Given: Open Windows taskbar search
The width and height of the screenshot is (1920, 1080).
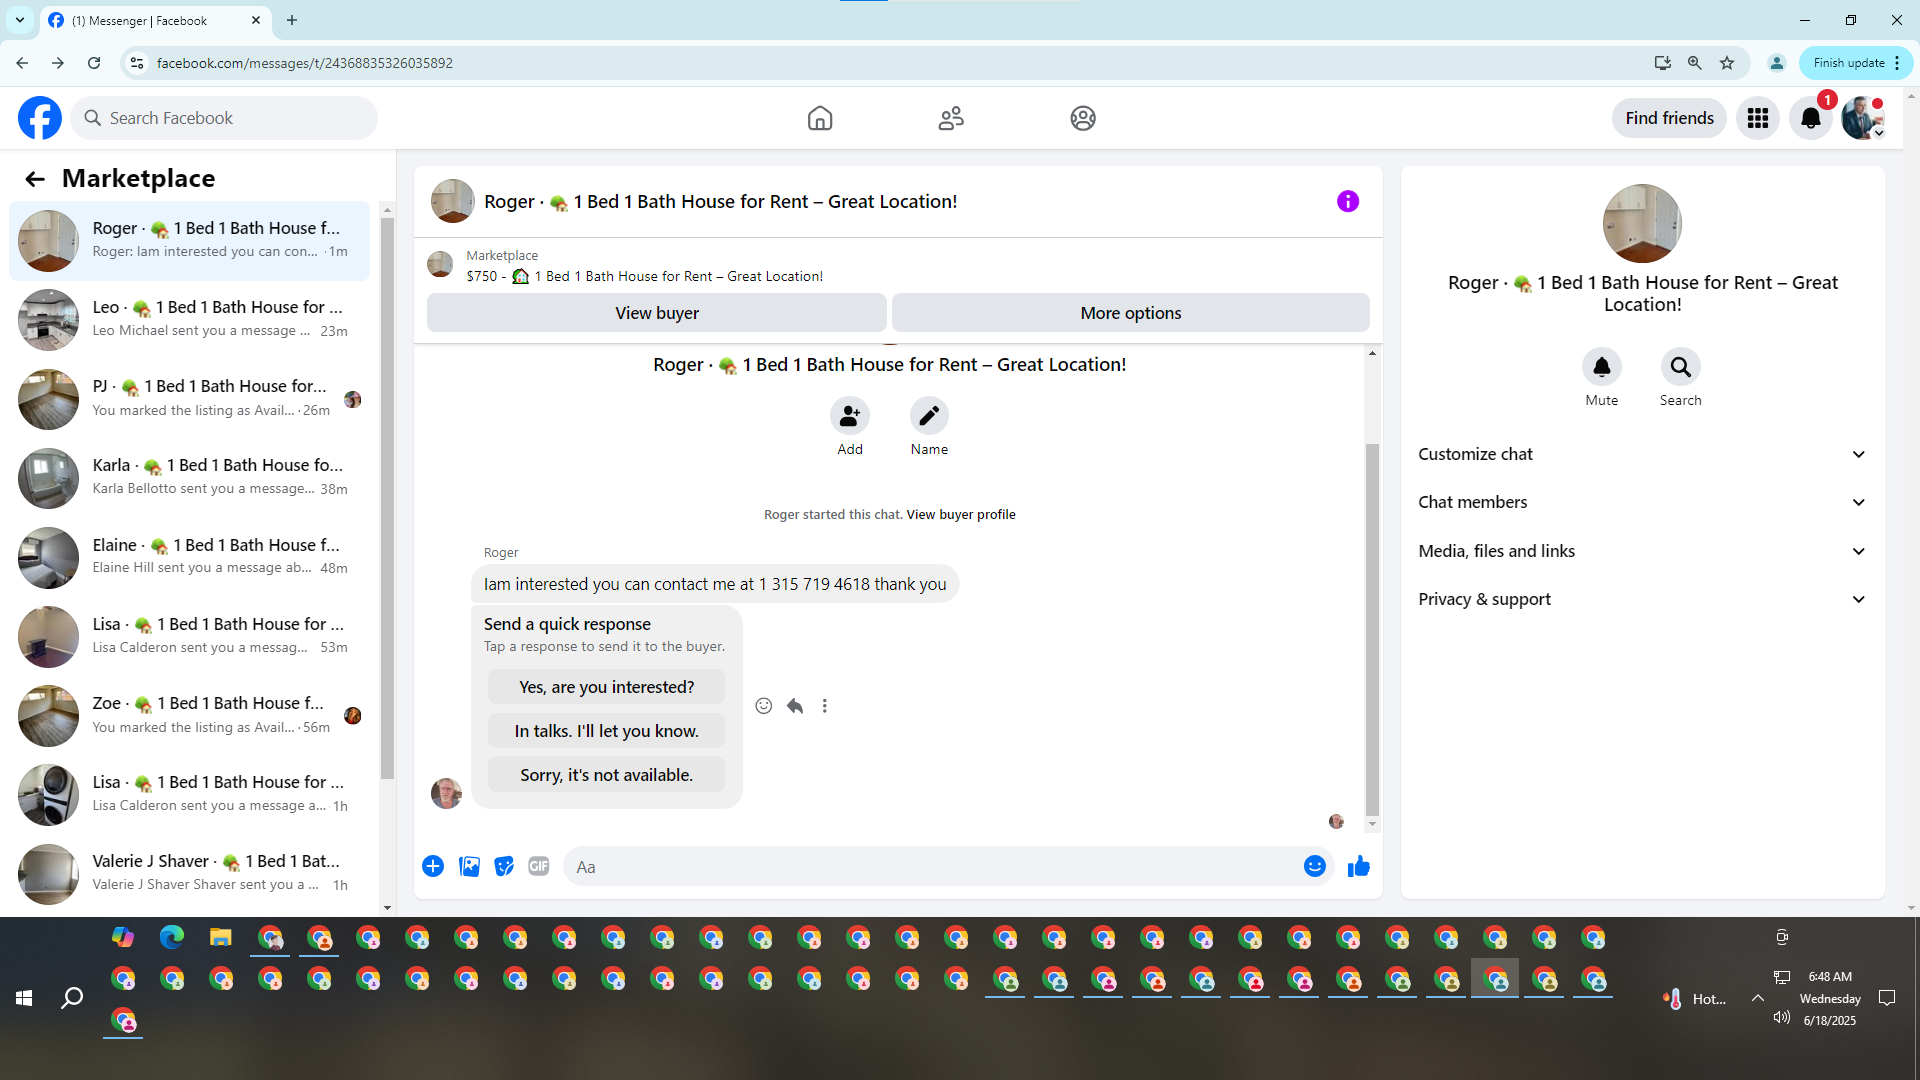Looking at the screenshot, I should pos(72,998).
